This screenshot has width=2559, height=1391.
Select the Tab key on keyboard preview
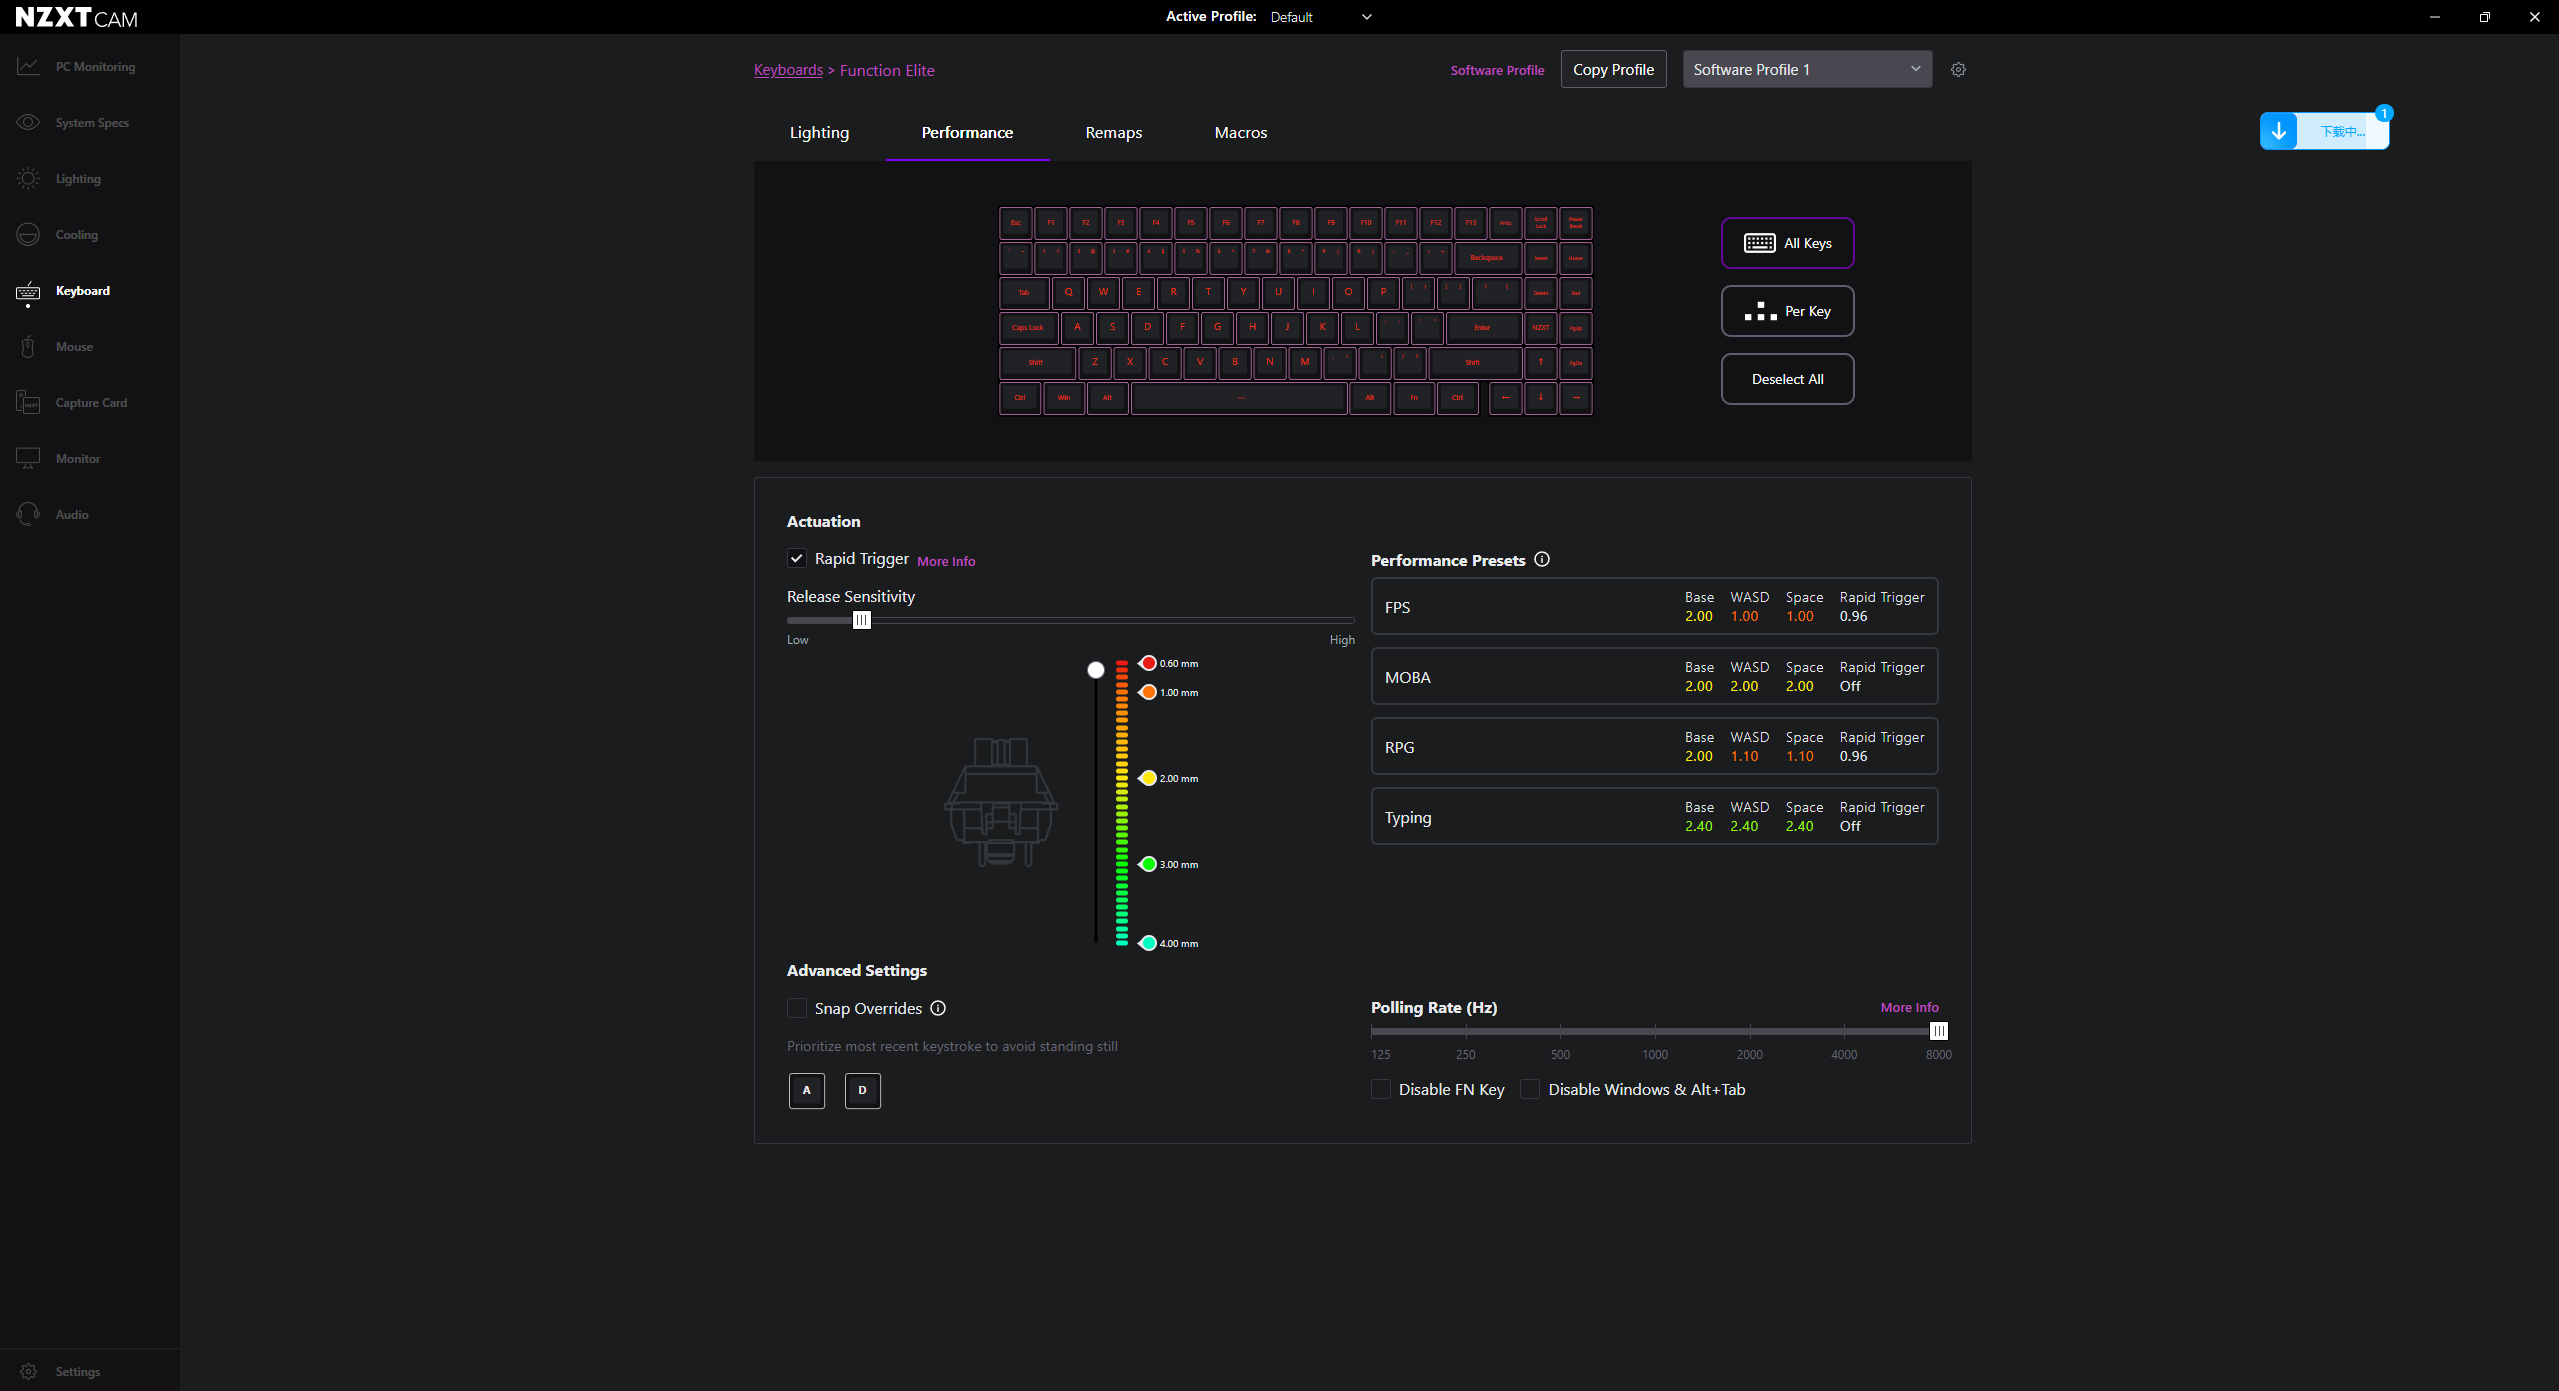pyautogui.click(x=1024, y=293)
